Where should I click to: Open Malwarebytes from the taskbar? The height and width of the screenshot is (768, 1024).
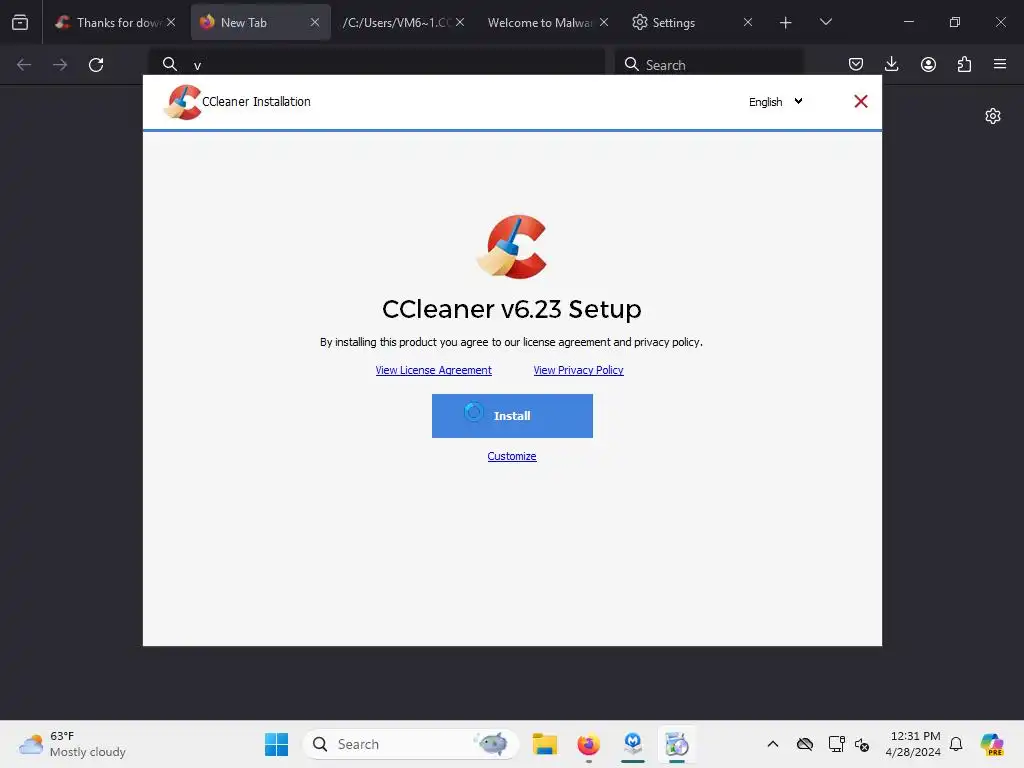click(x=632, y=744)
